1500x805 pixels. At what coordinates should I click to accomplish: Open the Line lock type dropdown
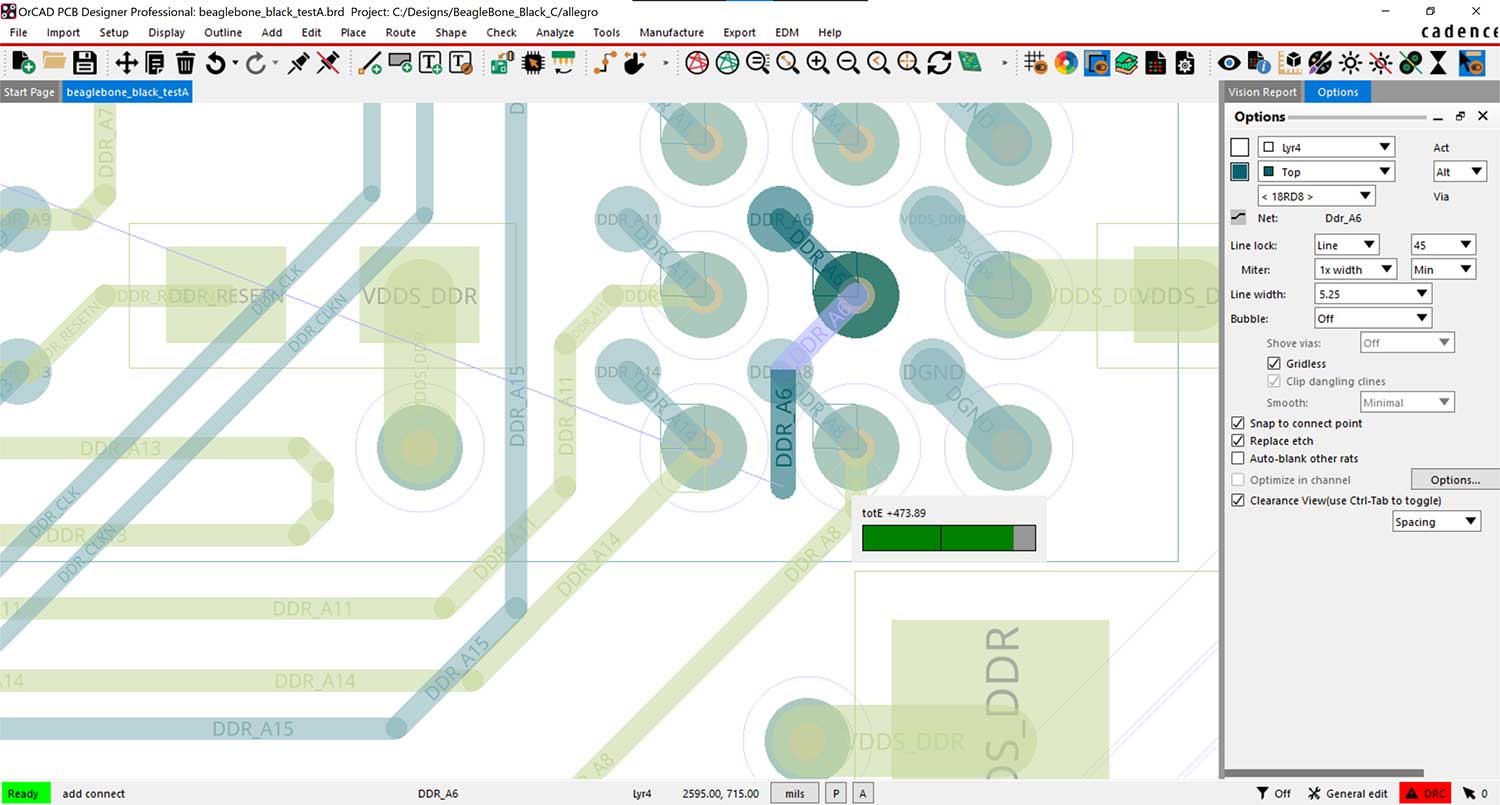pos(1347,245)
